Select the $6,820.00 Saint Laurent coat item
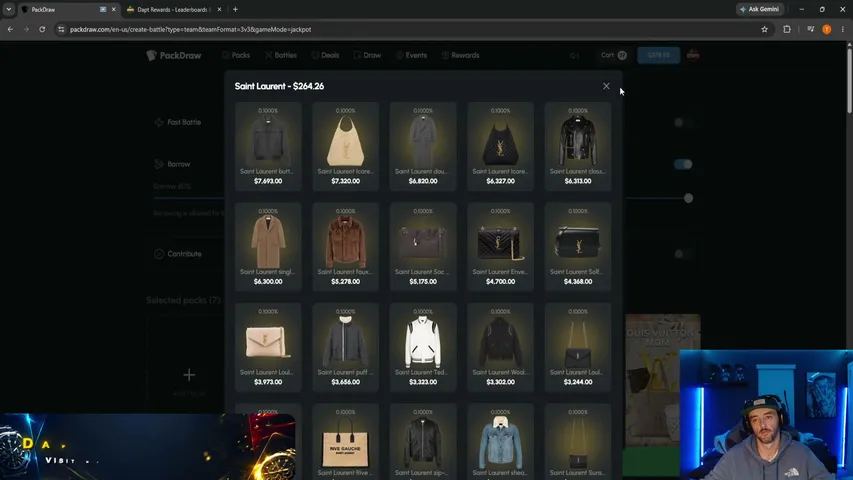Image resolution: width=853 pixels, height=480 pixels. [423, 146]
